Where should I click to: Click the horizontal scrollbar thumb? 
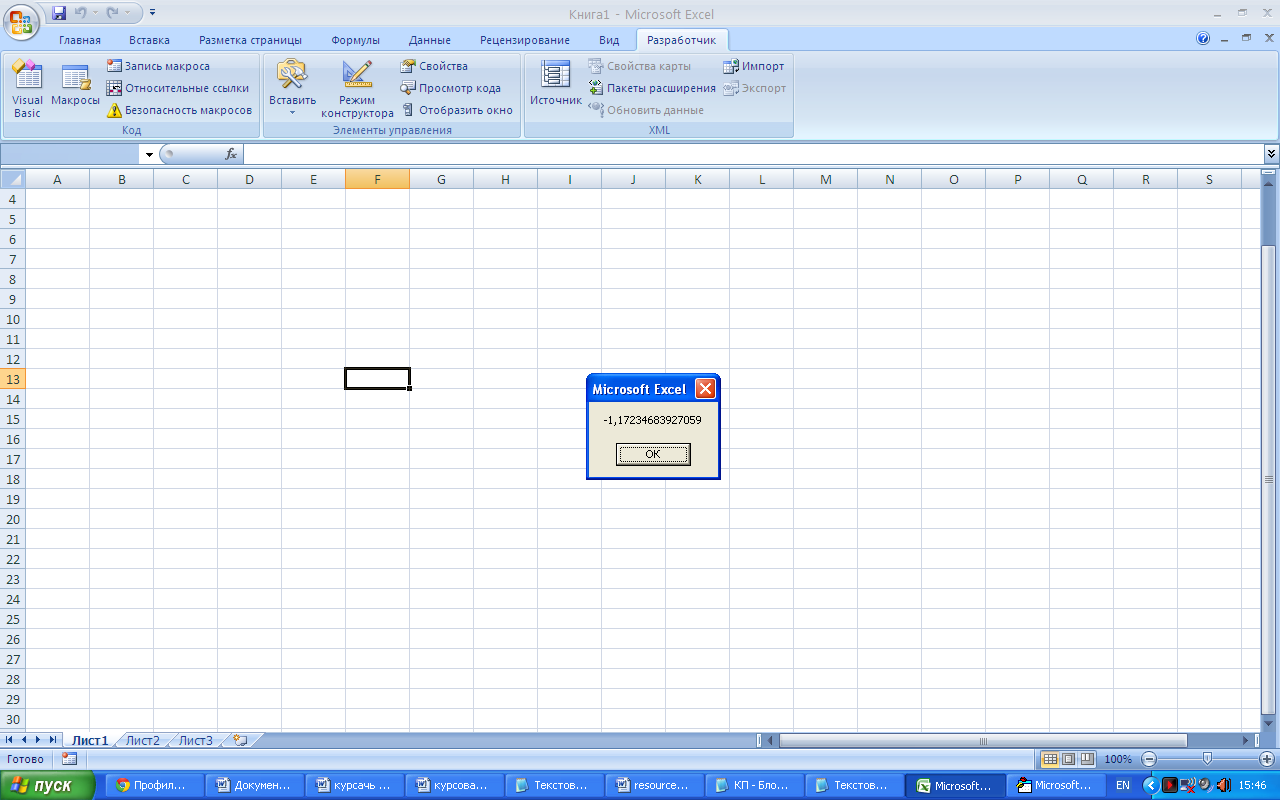click(983, 741)
